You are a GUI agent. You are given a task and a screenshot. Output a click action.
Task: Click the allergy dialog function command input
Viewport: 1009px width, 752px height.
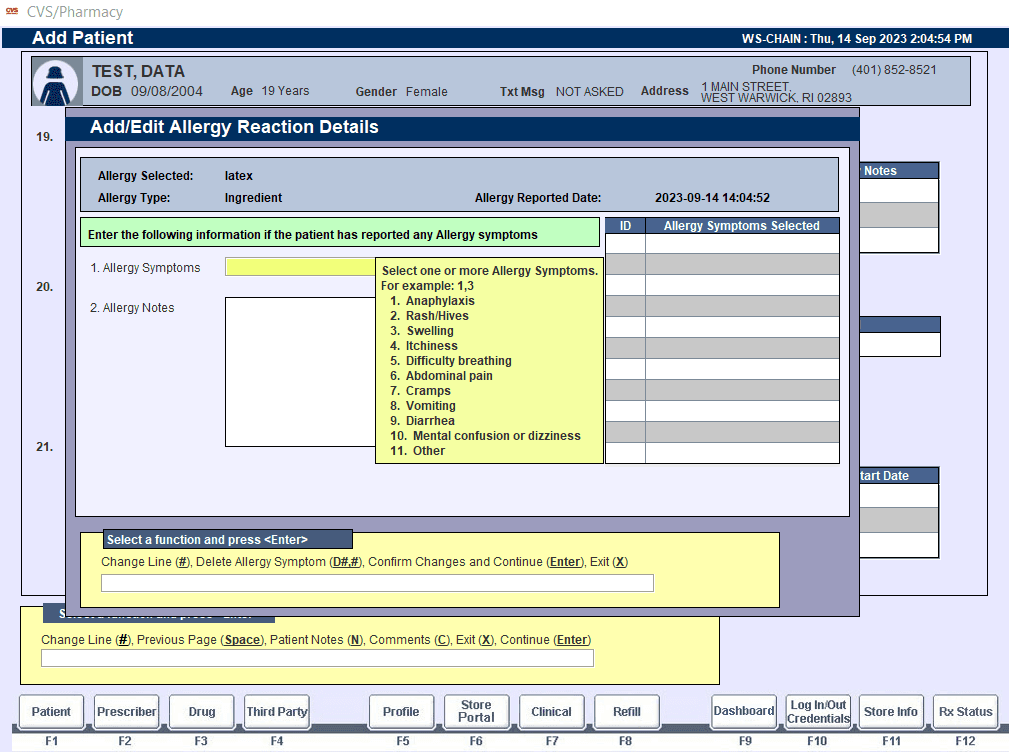[x=377, y=583]
